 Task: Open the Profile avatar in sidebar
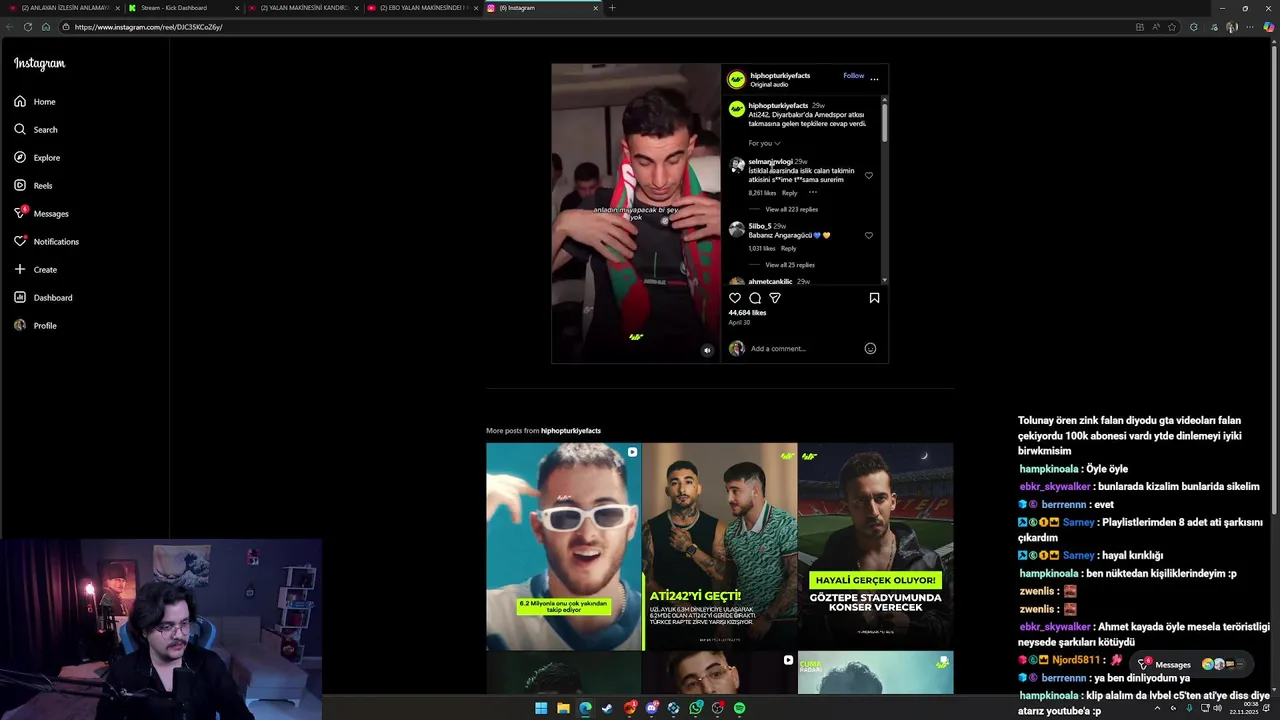[20, 325]
